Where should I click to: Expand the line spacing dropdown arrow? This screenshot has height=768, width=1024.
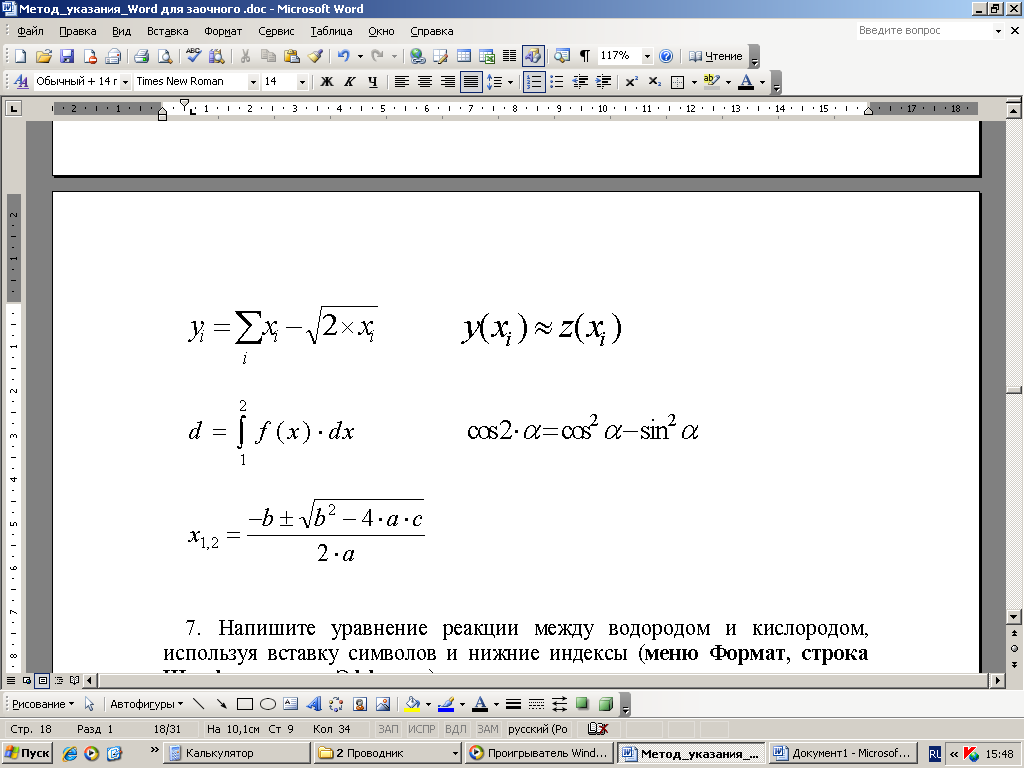click(511, 82)
